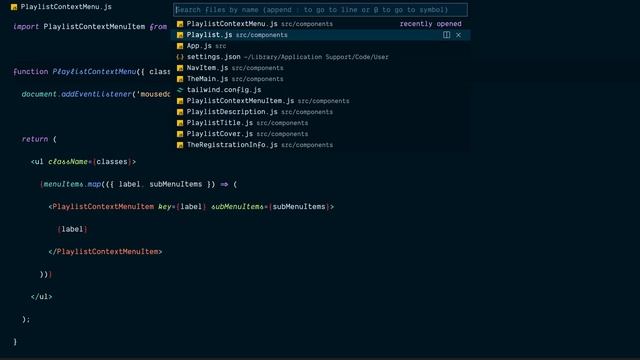640x360 pixels.
Task: Open the settings.json entry
Action: [320, 57]
